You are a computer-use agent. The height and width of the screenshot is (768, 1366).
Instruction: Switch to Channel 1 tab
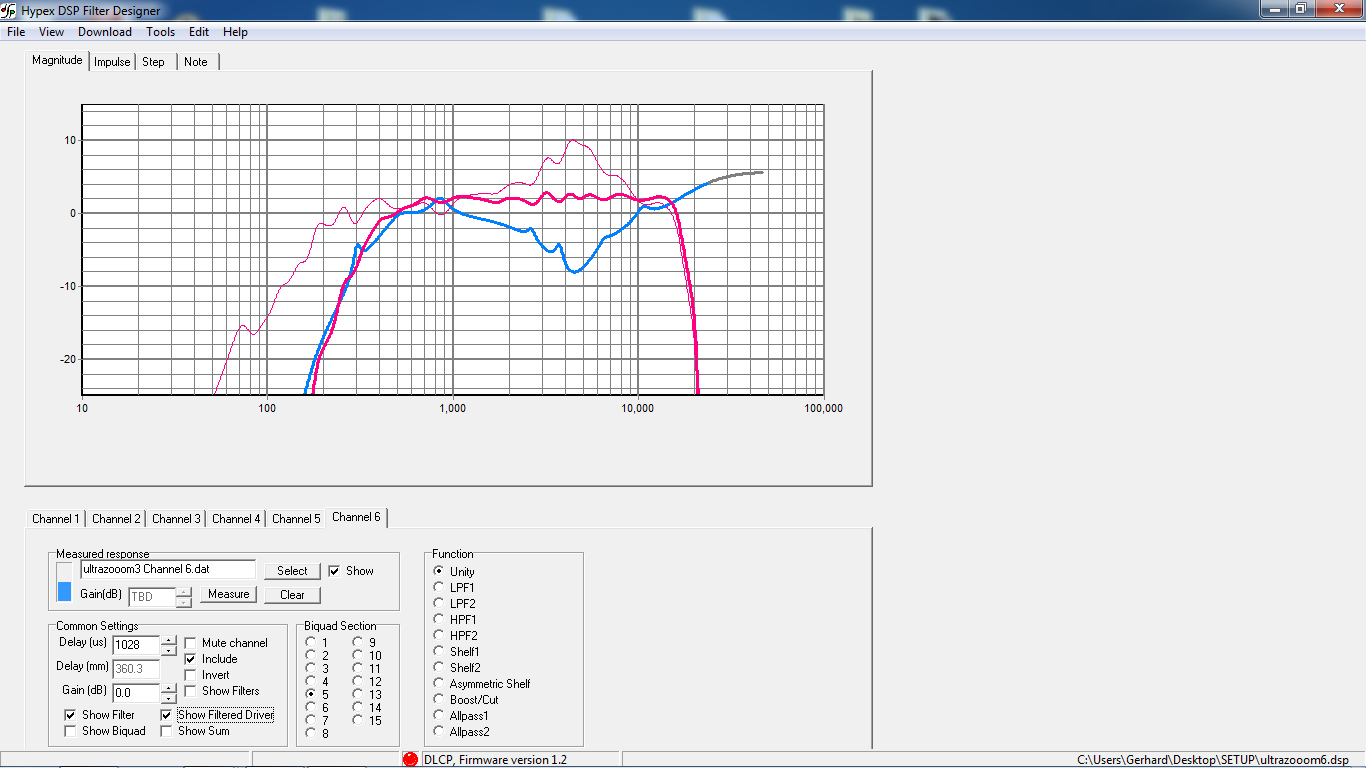55,519
